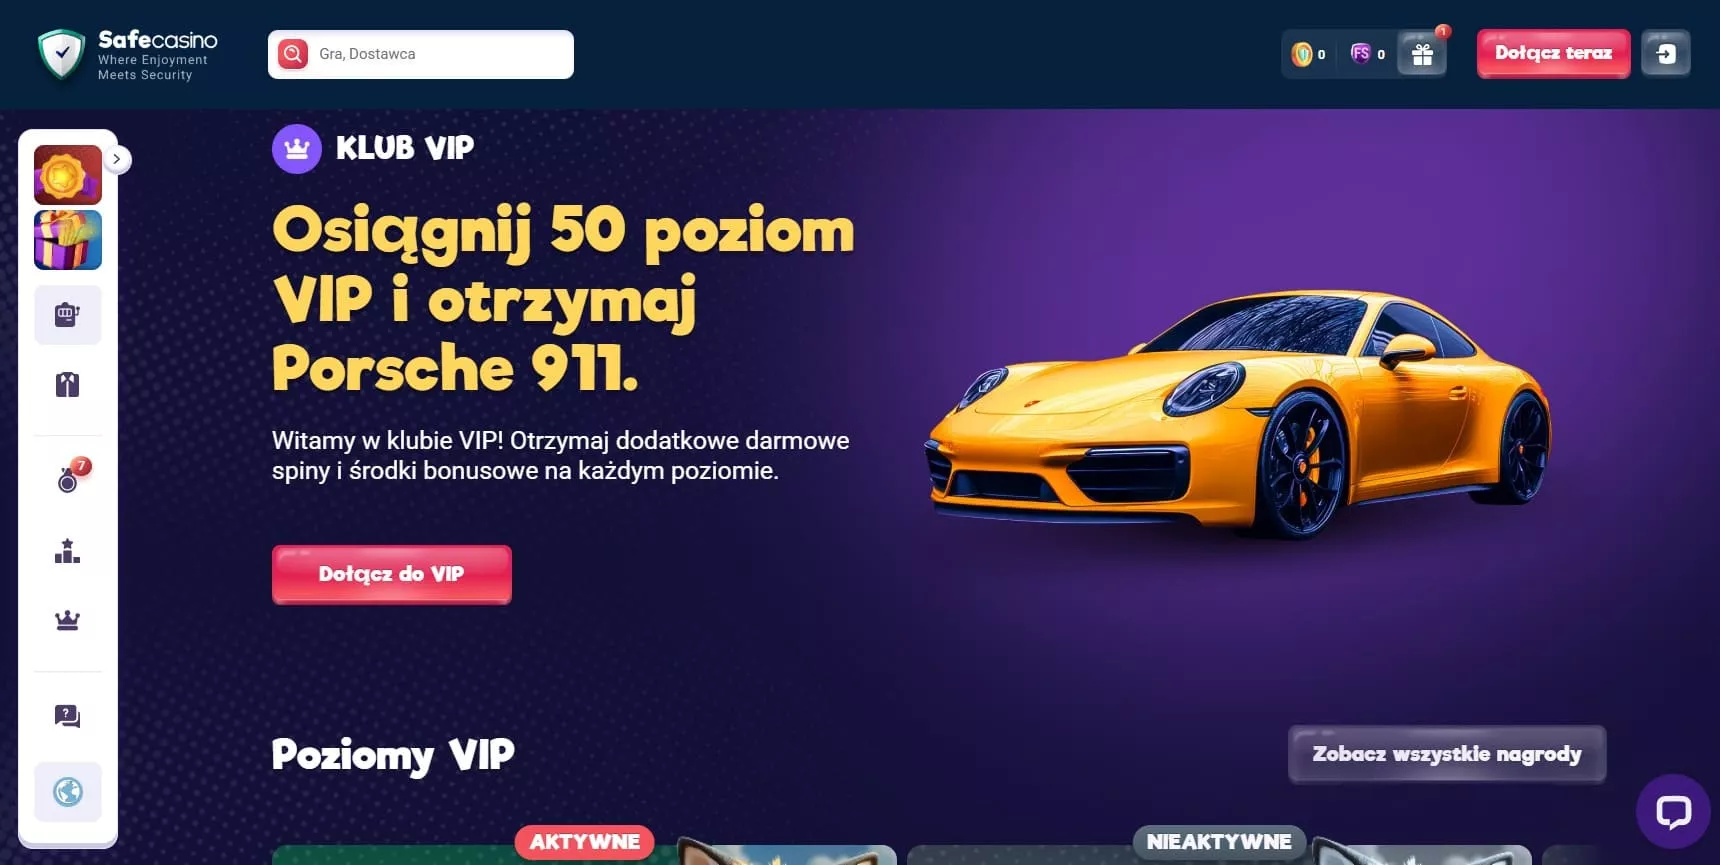The height and width of the screenshot is (865, 1720).
Task: Open the live chat bubble
Action: (x=1673, y=811)
